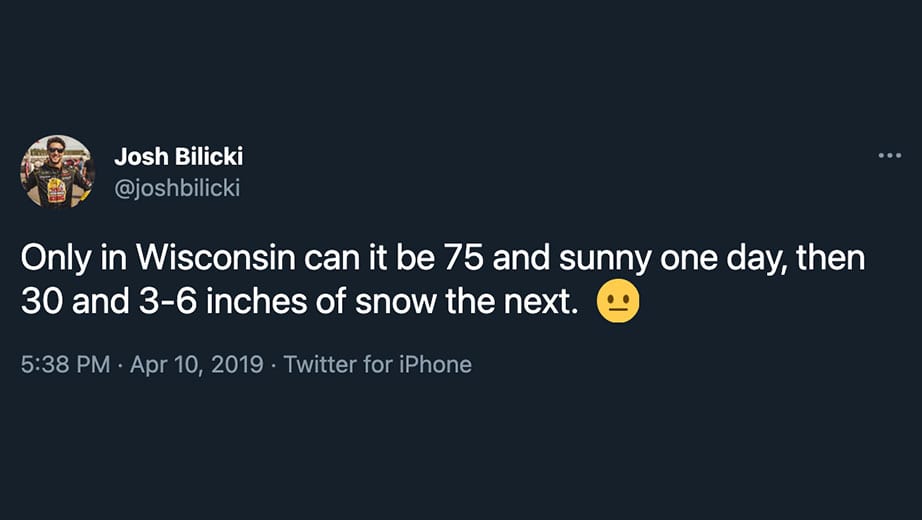Select the word iPhone in tweet source

pos(435,364)
